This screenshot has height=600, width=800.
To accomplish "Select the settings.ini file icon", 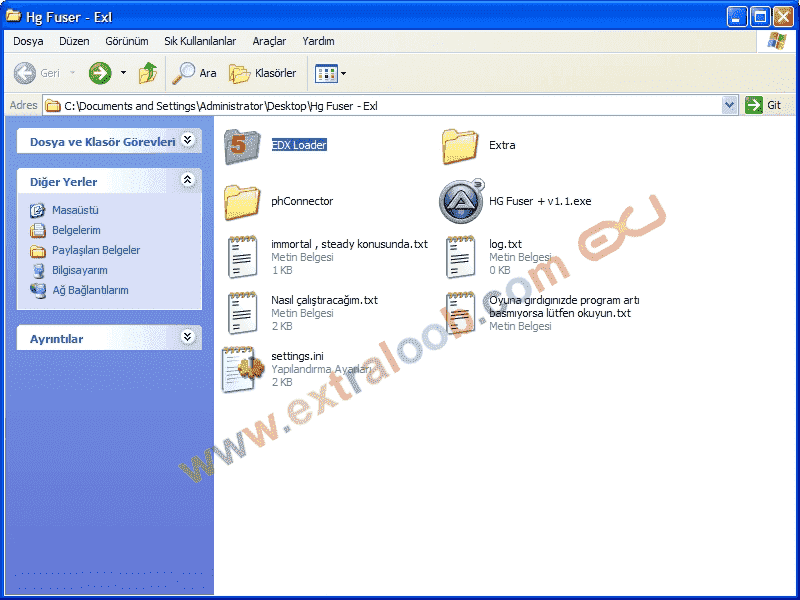I will pos(242,369).
